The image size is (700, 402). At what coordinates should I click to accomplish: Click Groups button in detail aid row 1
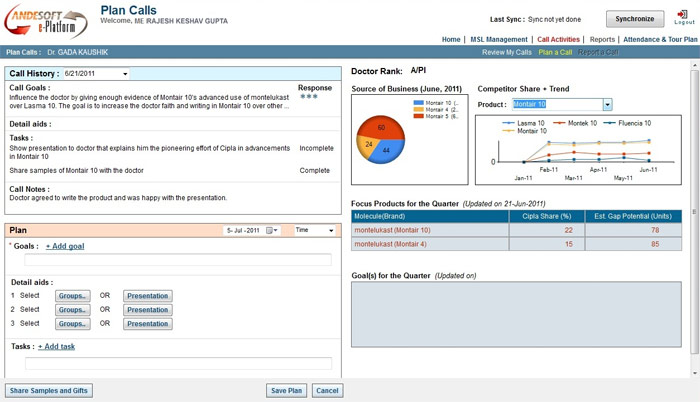[x=73, y=296]
